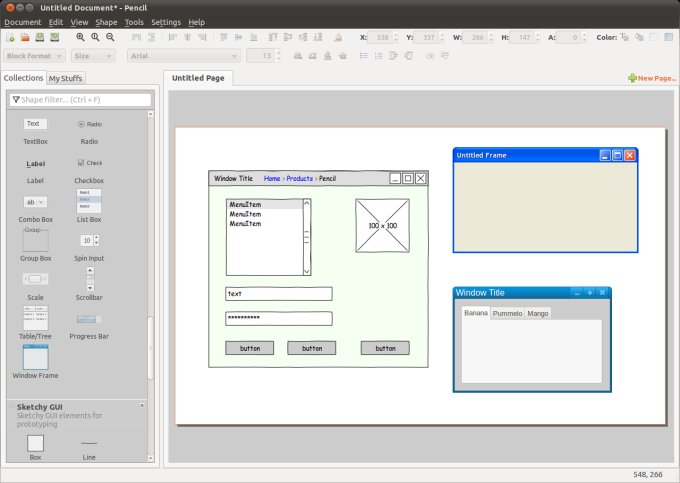Click the Products breadcrumb link on canvas
Image resolution: width=680 pixels, height=483 pixels.
click(300, 178)
